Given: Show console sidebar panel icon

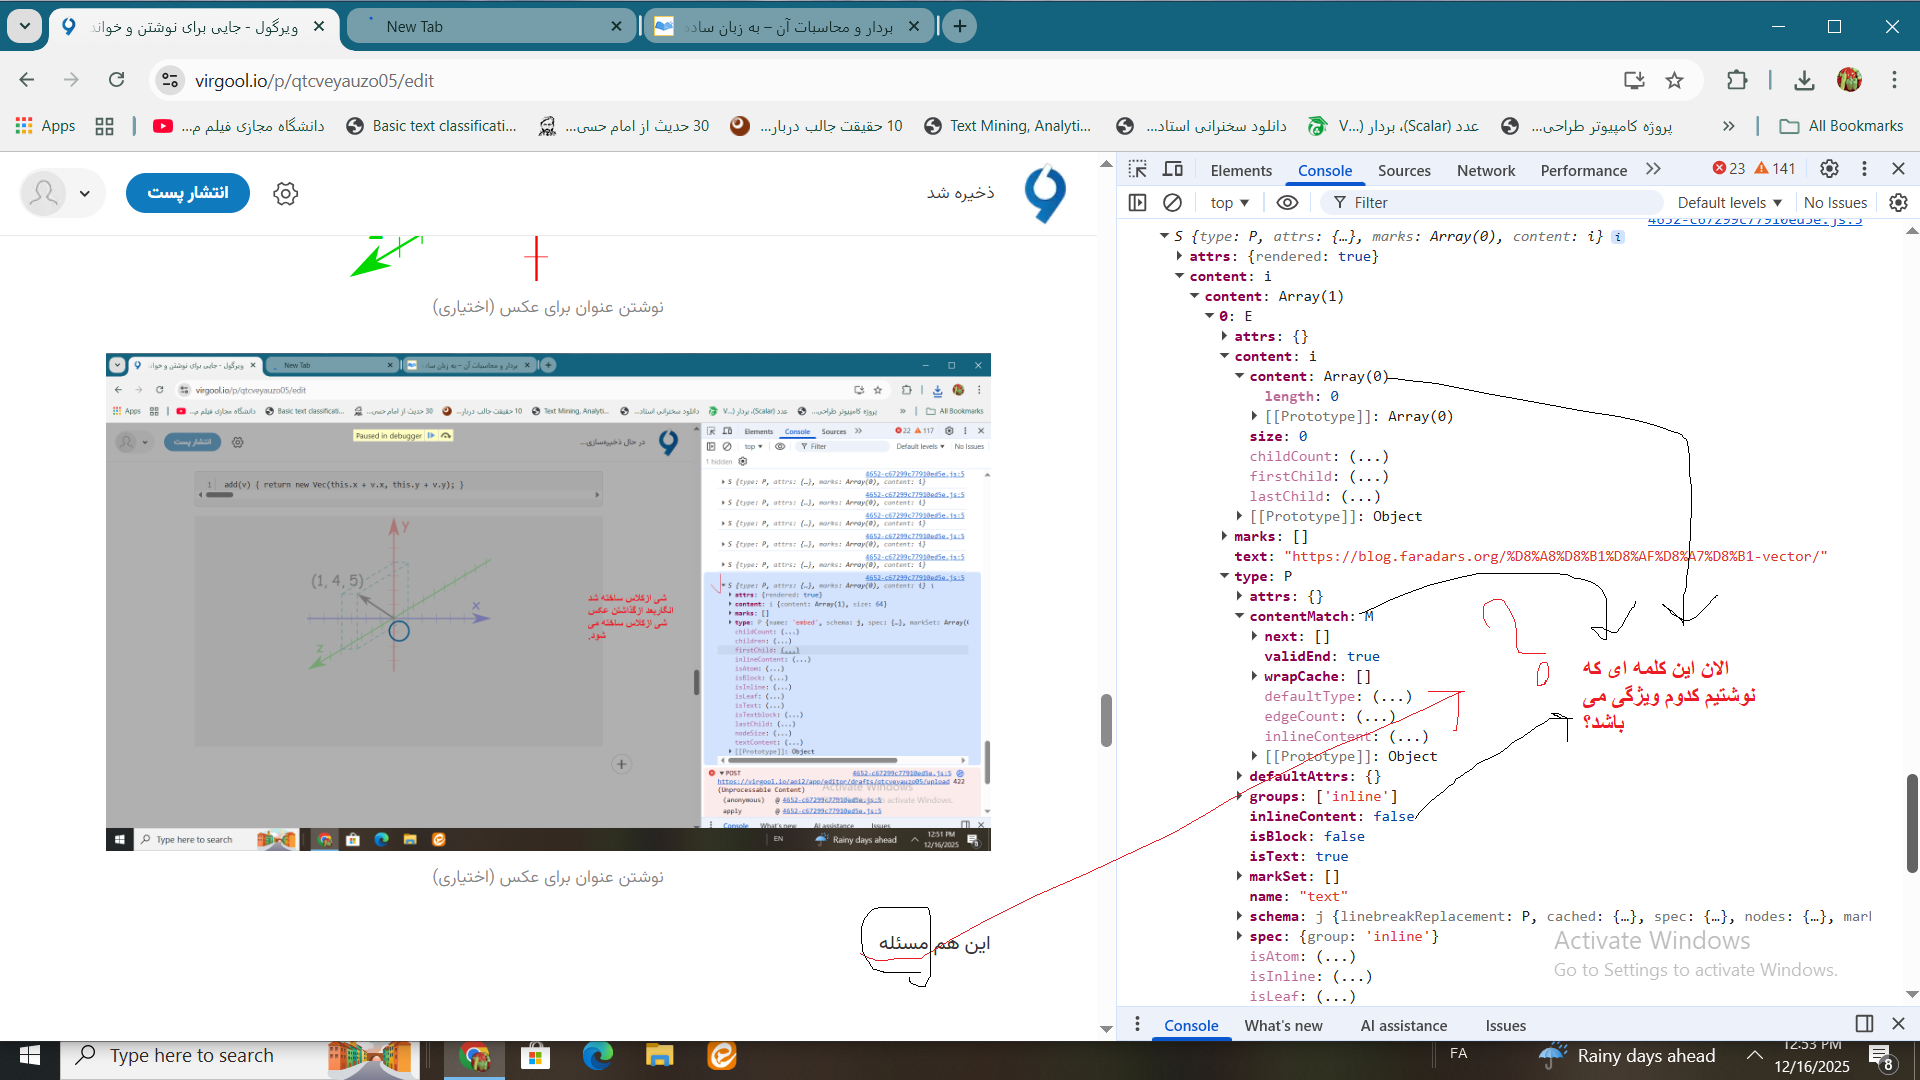Looking at the screenshot, I should pos(1138,202).
